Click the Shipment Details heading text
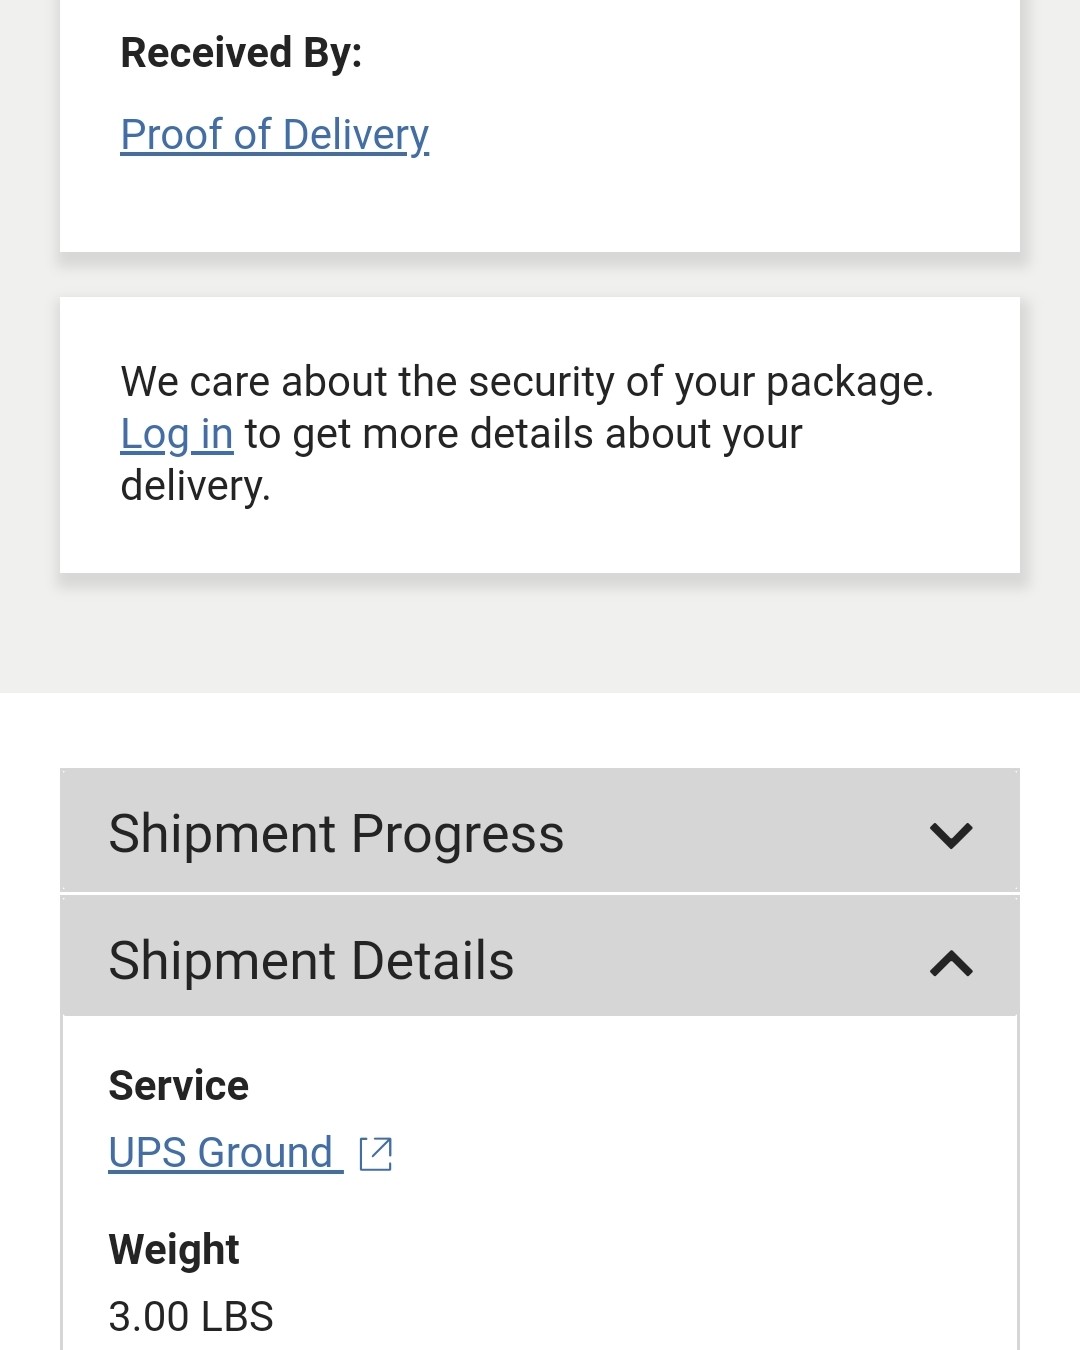Screen dimensions: 1080x1350 311,961
